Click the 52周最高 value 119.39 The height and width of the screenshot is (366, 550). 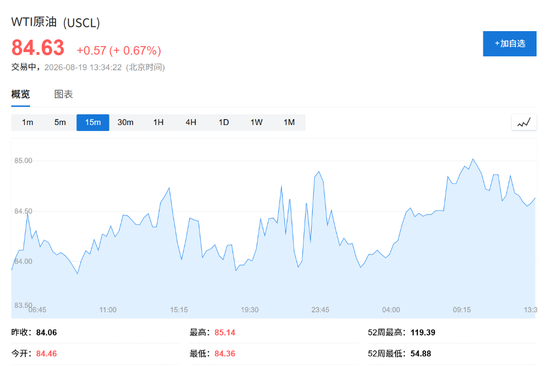423,332
